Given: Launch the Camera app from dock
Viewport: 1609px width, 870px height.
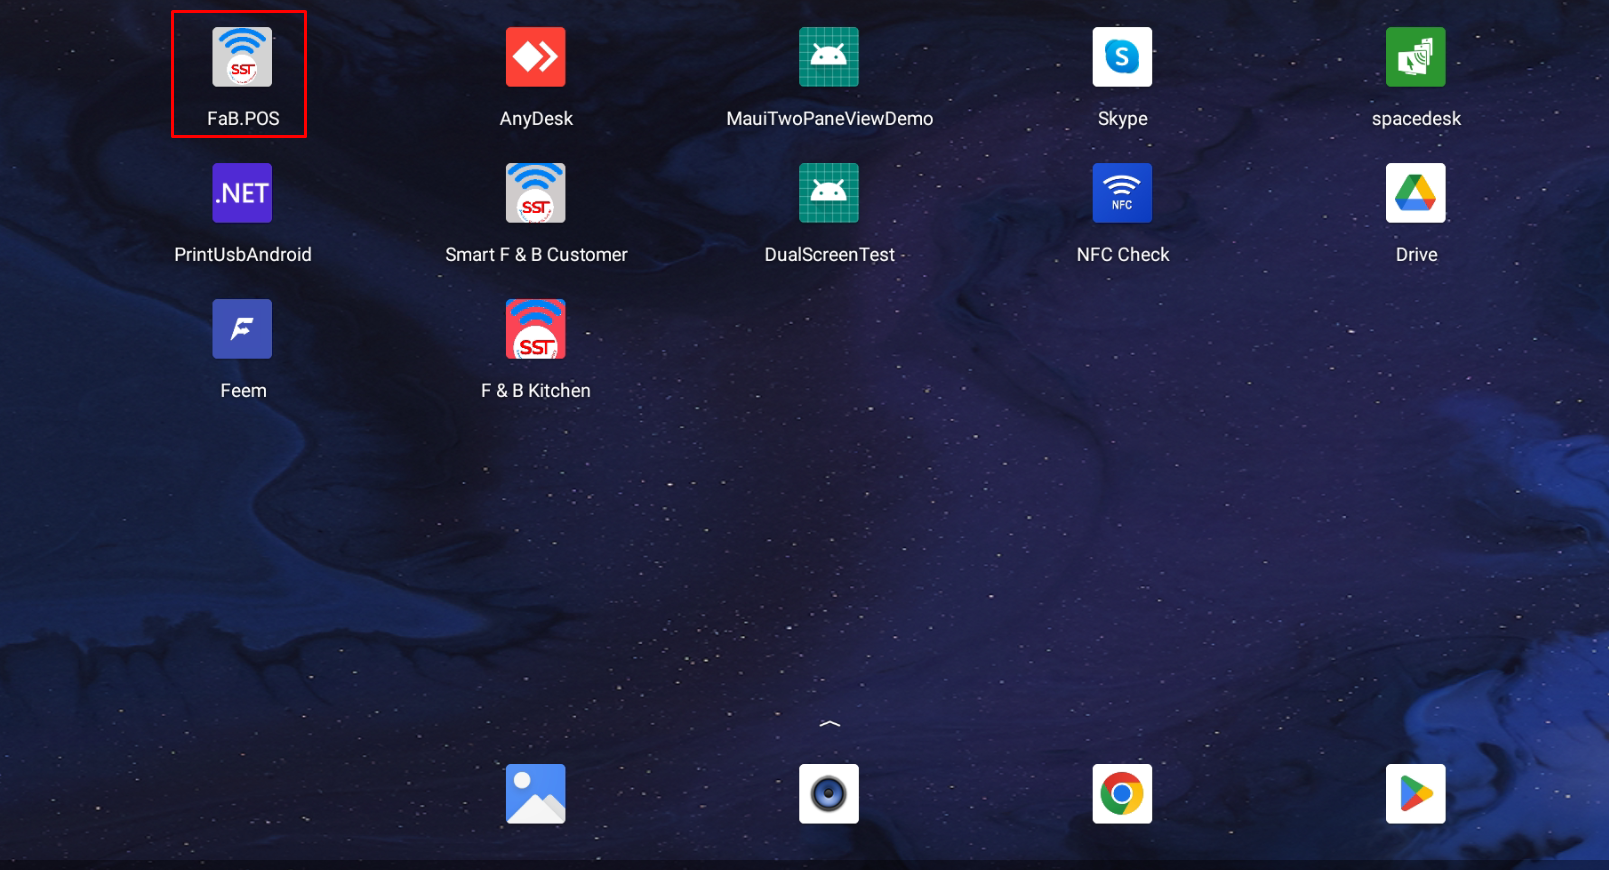Looking at the screenshot, I should pyautogui.click(x=828, y=794).
